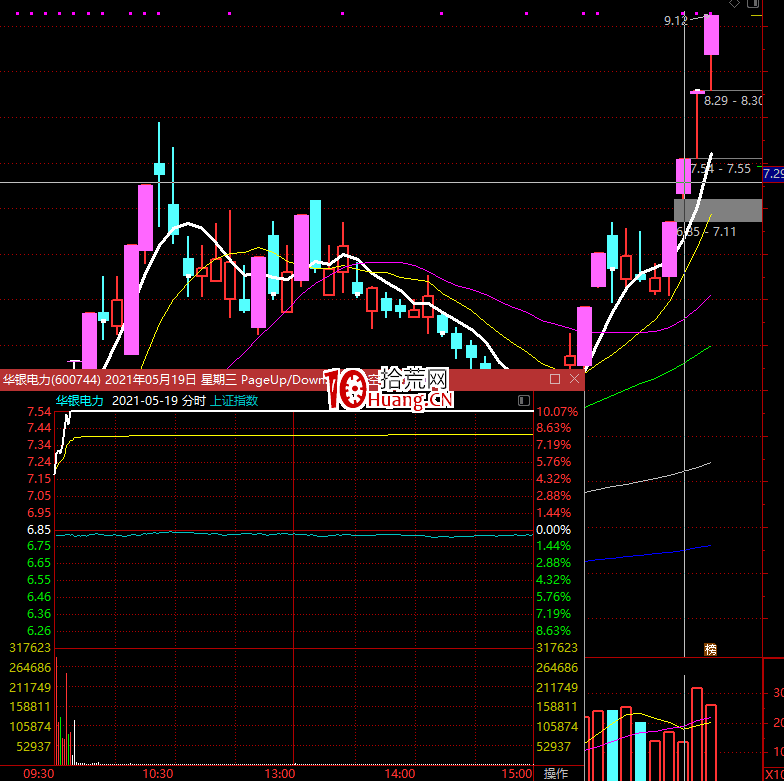This screenshot has height=781, width=784.
Task: Toggle the side panel icon in the intraday popup
Action: pos(524,400)
